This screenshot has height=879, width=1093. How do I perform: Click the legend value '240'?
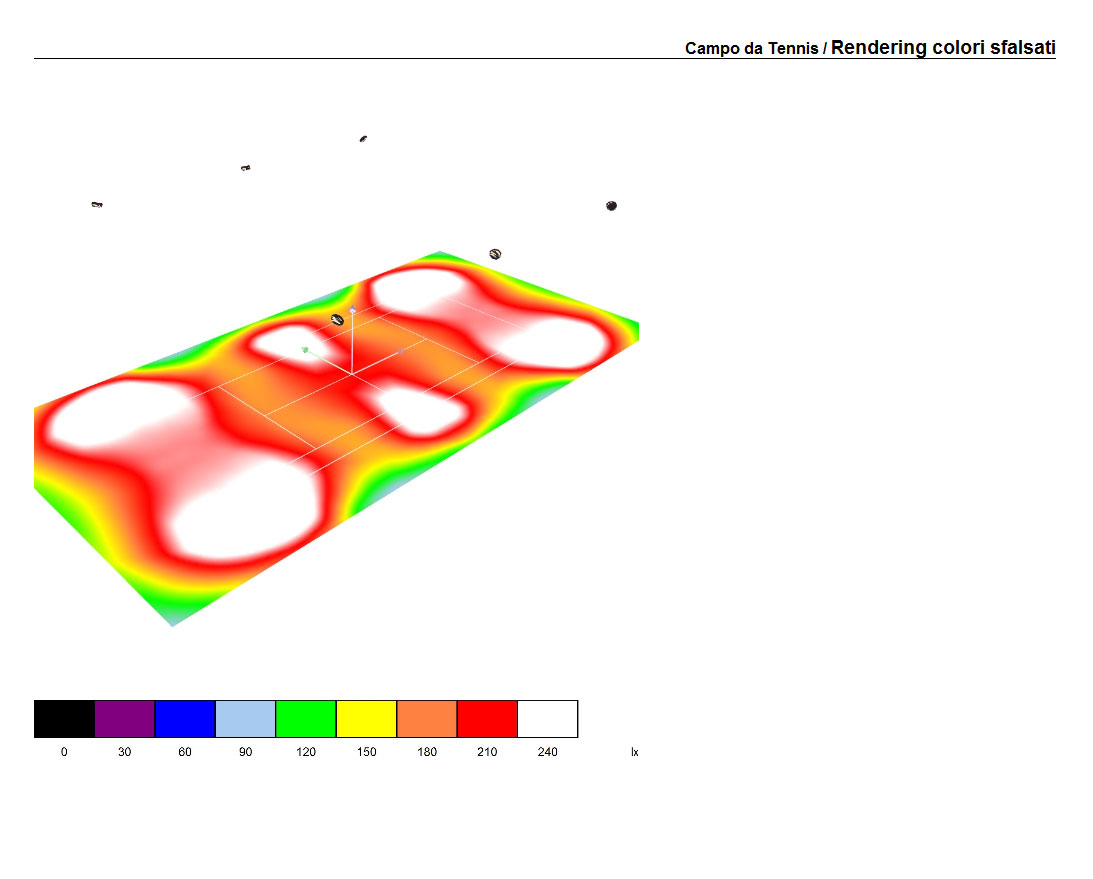pos(547,752)
